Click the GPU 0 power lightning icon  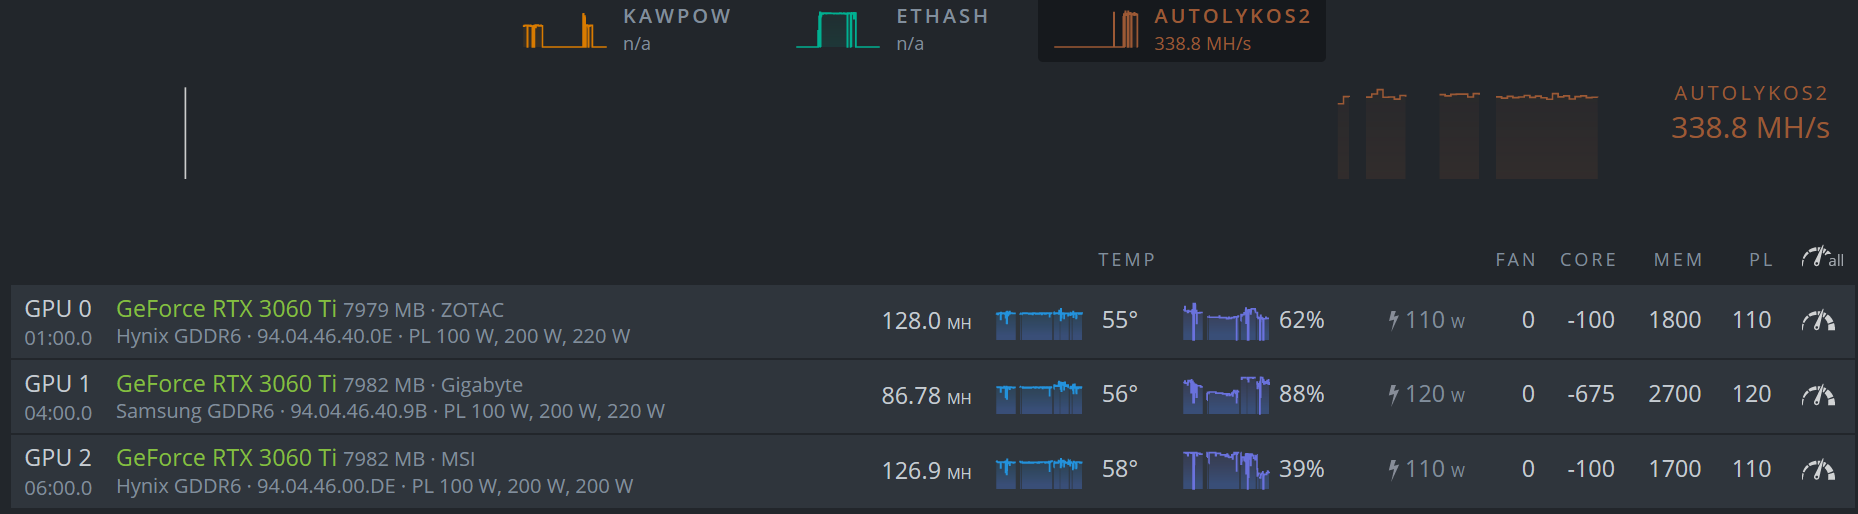(1393, 320)
